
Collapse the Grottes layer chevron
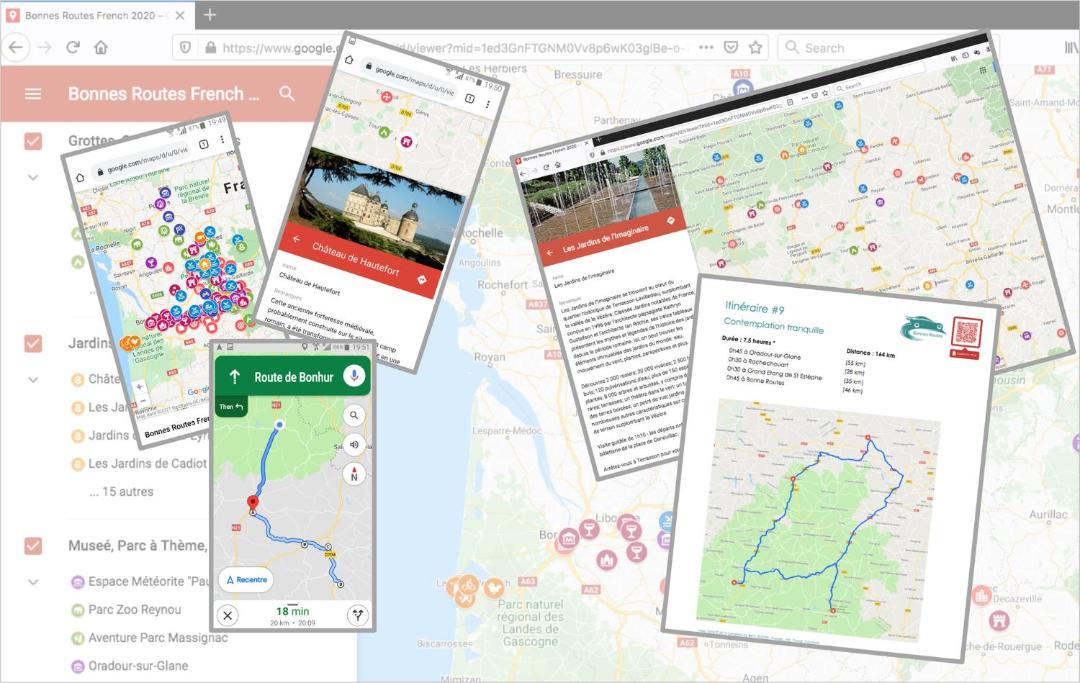coord(33,177)
